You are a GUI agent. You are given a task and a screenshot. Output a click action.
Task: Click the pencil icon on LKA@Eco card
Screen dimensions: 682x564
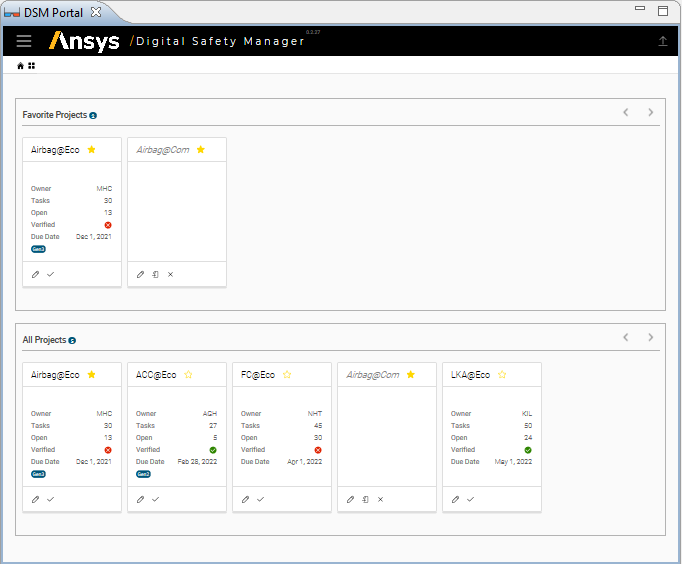point(456,499)
